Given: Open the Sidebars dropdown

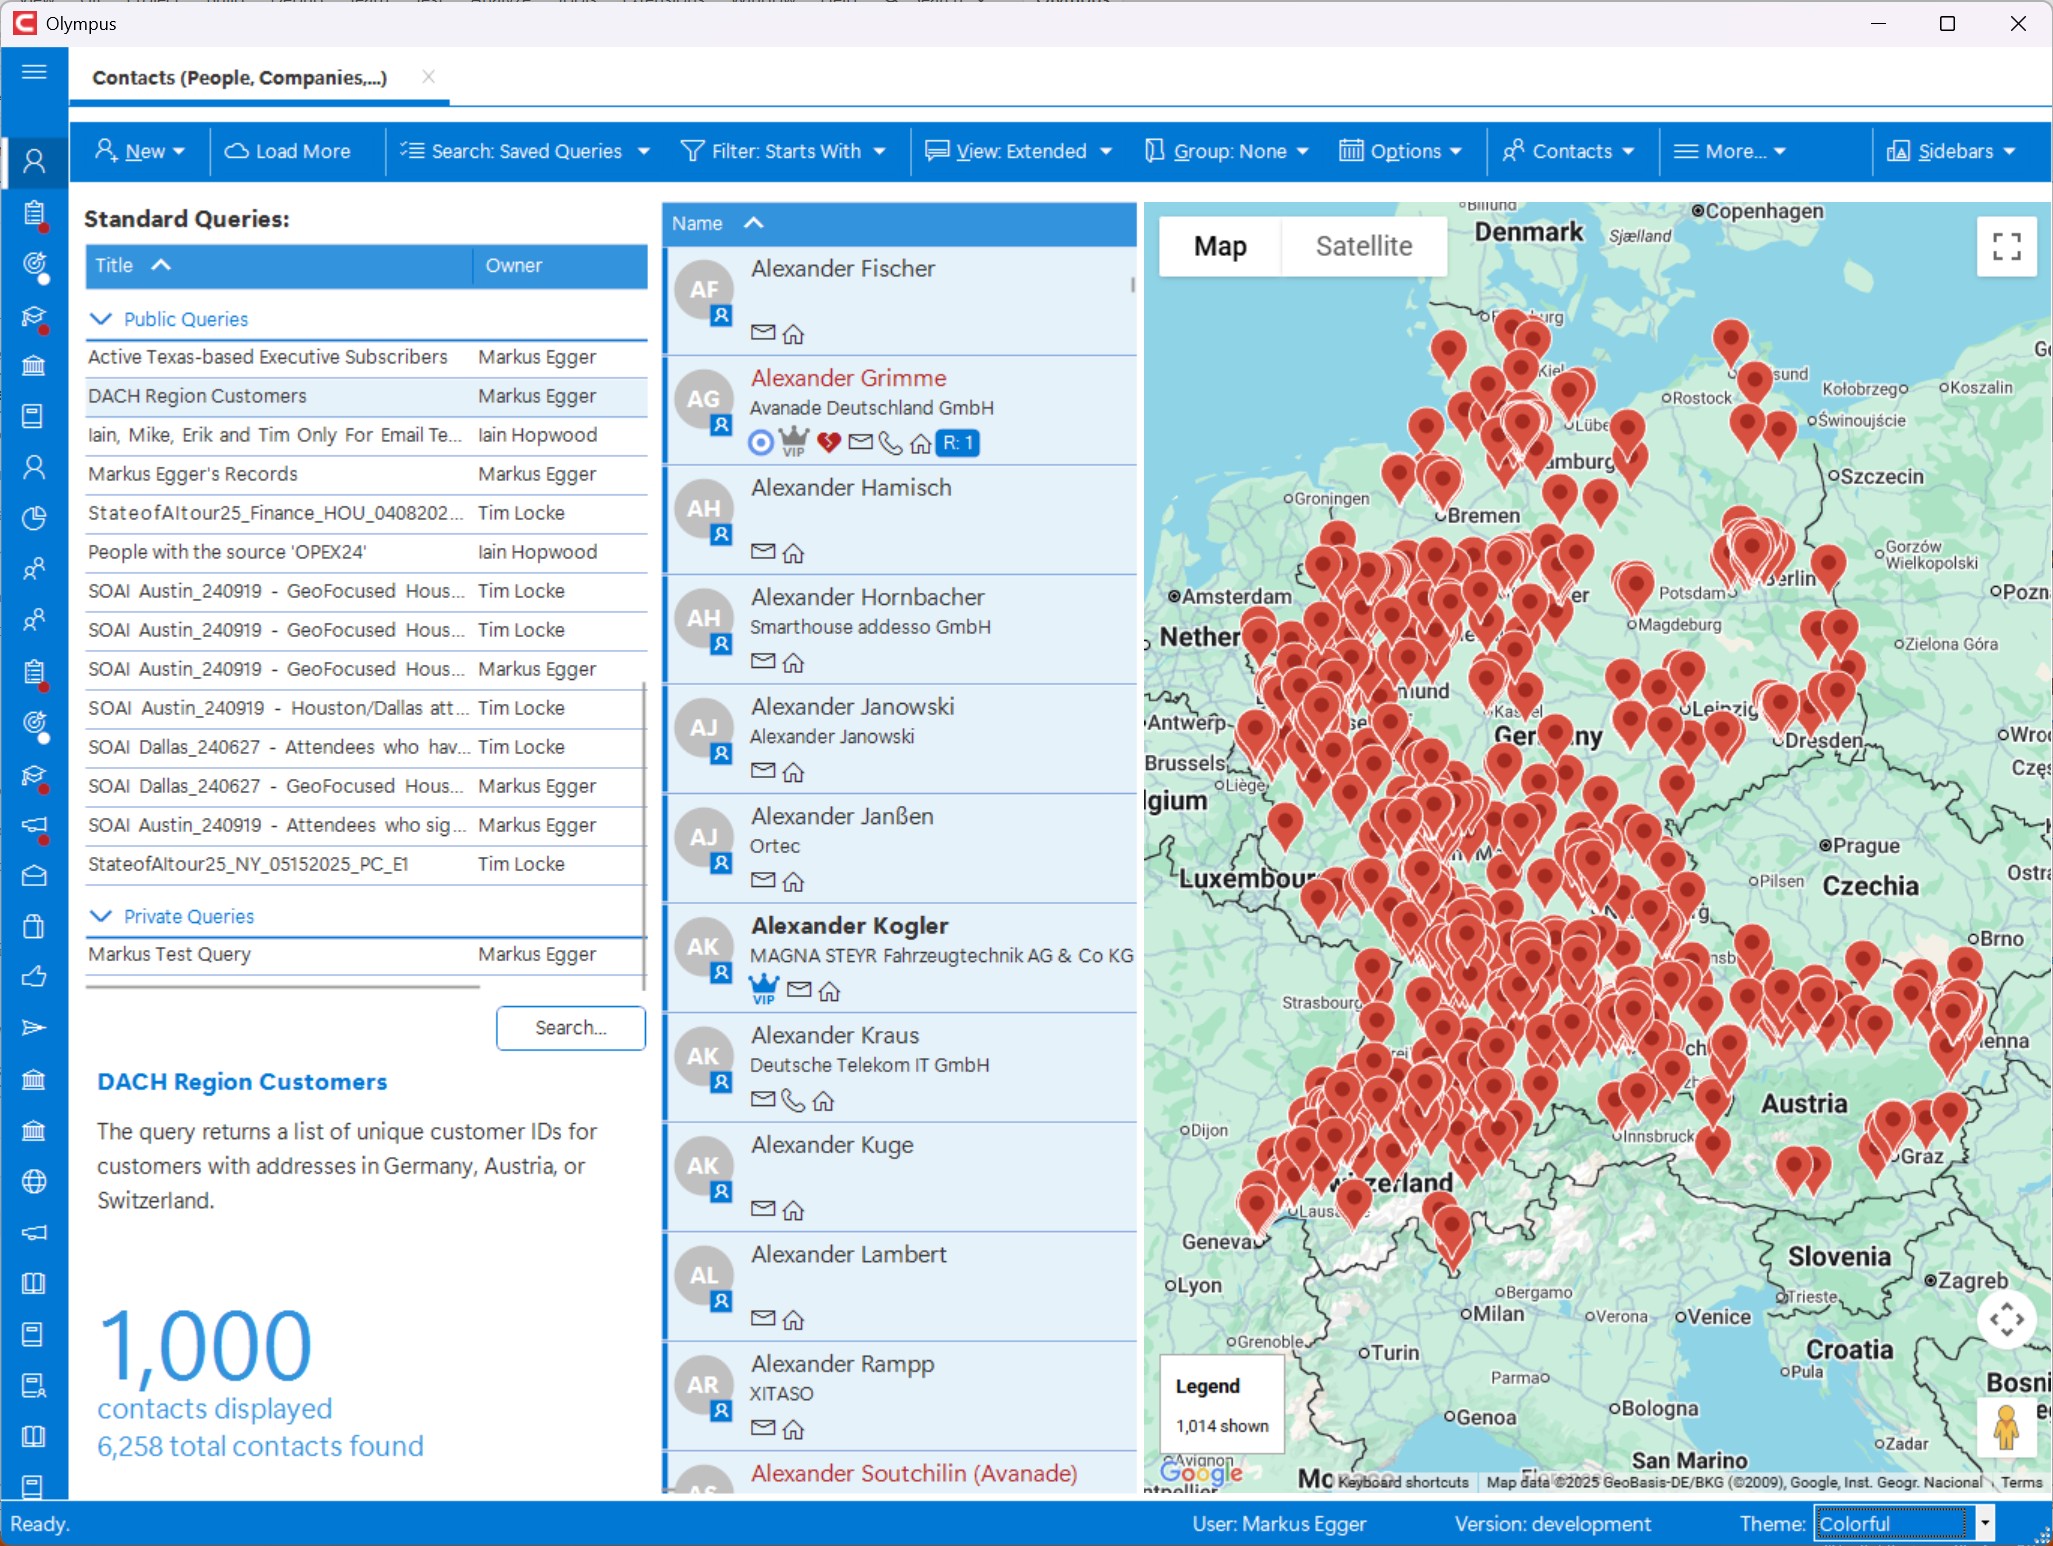Looking at the screenshot, I should [x=1951, y=151].
